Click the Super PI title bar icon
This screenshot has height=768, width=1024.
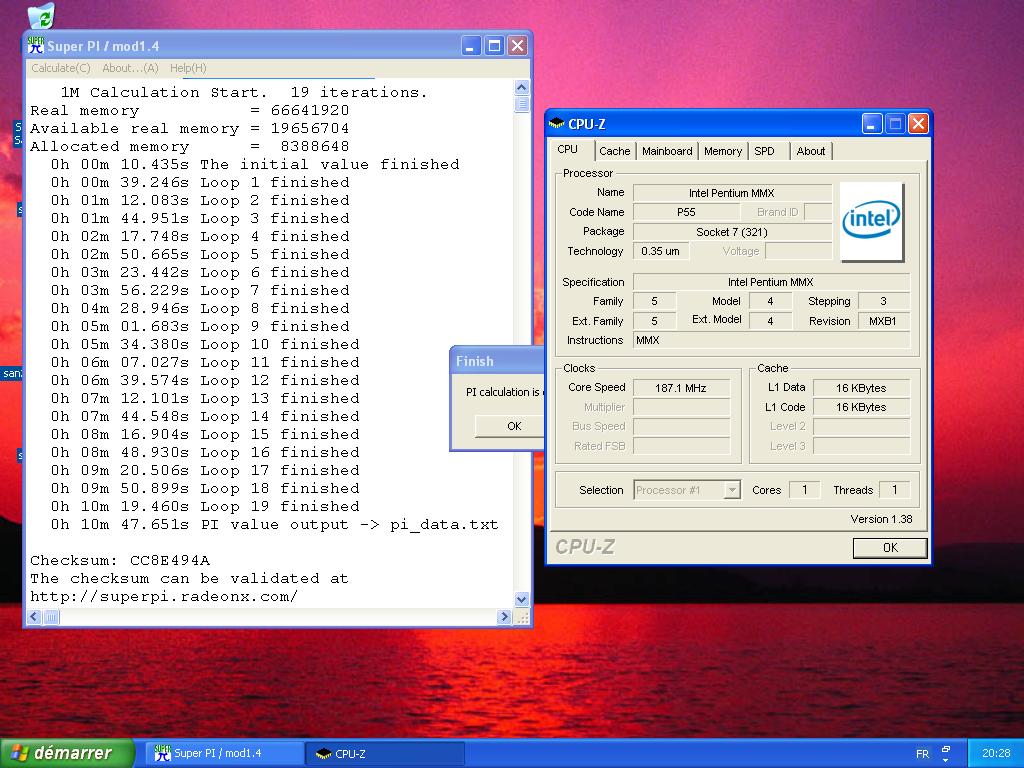point(36,46)
